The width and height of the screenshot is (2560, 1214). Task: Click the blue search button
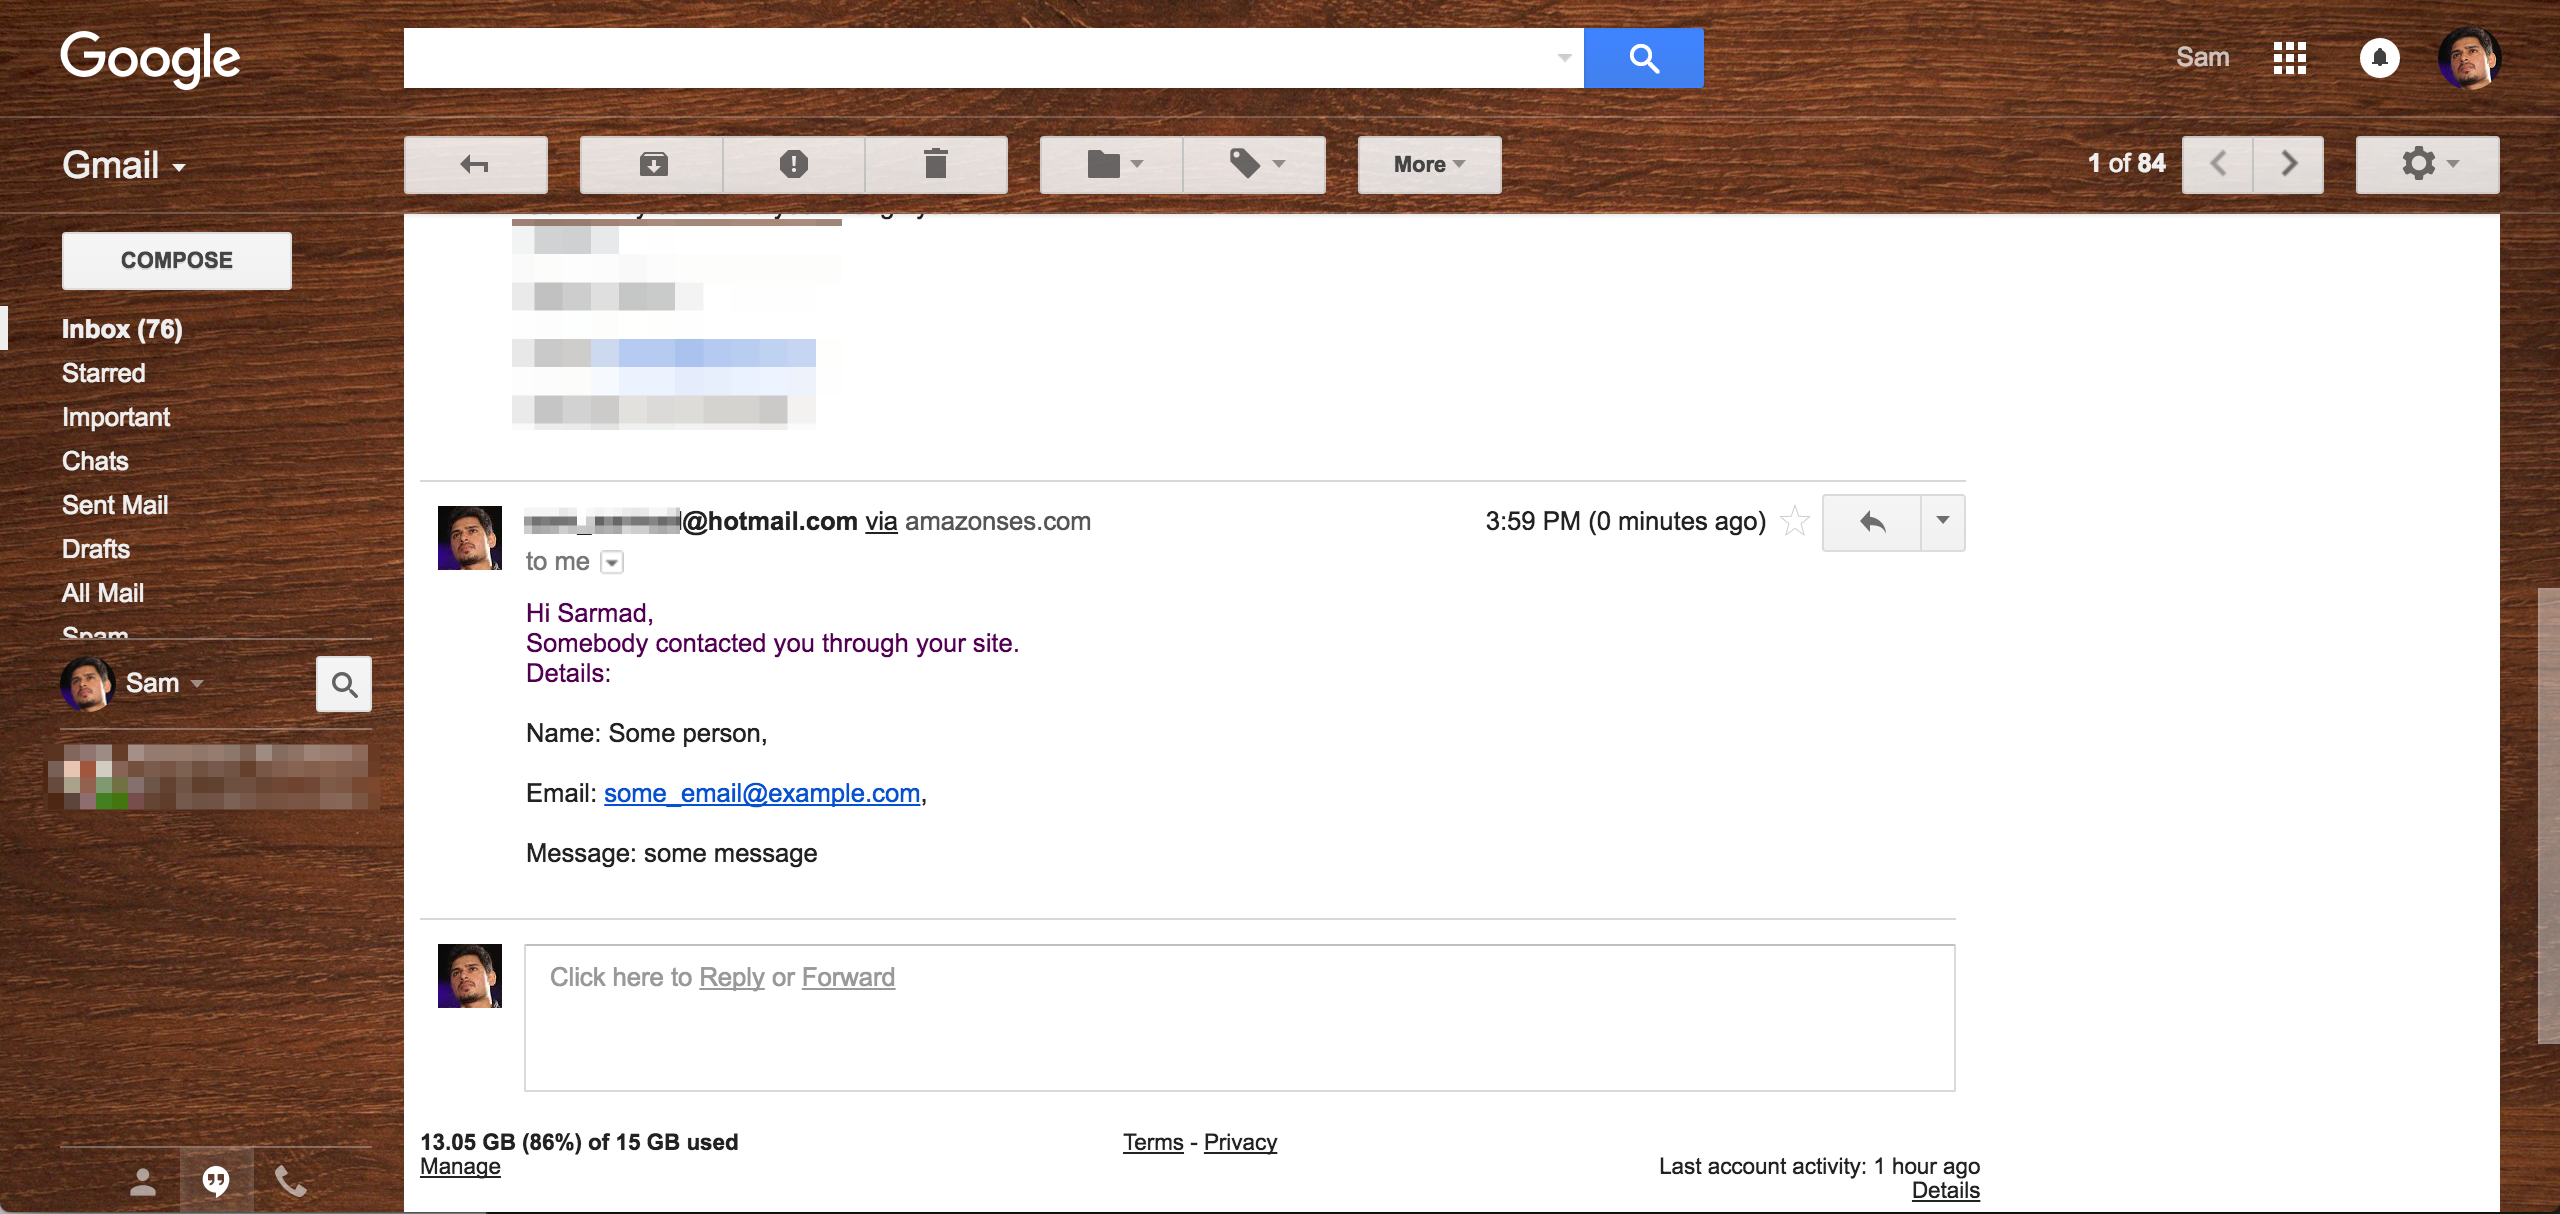tap(1643, 58)
